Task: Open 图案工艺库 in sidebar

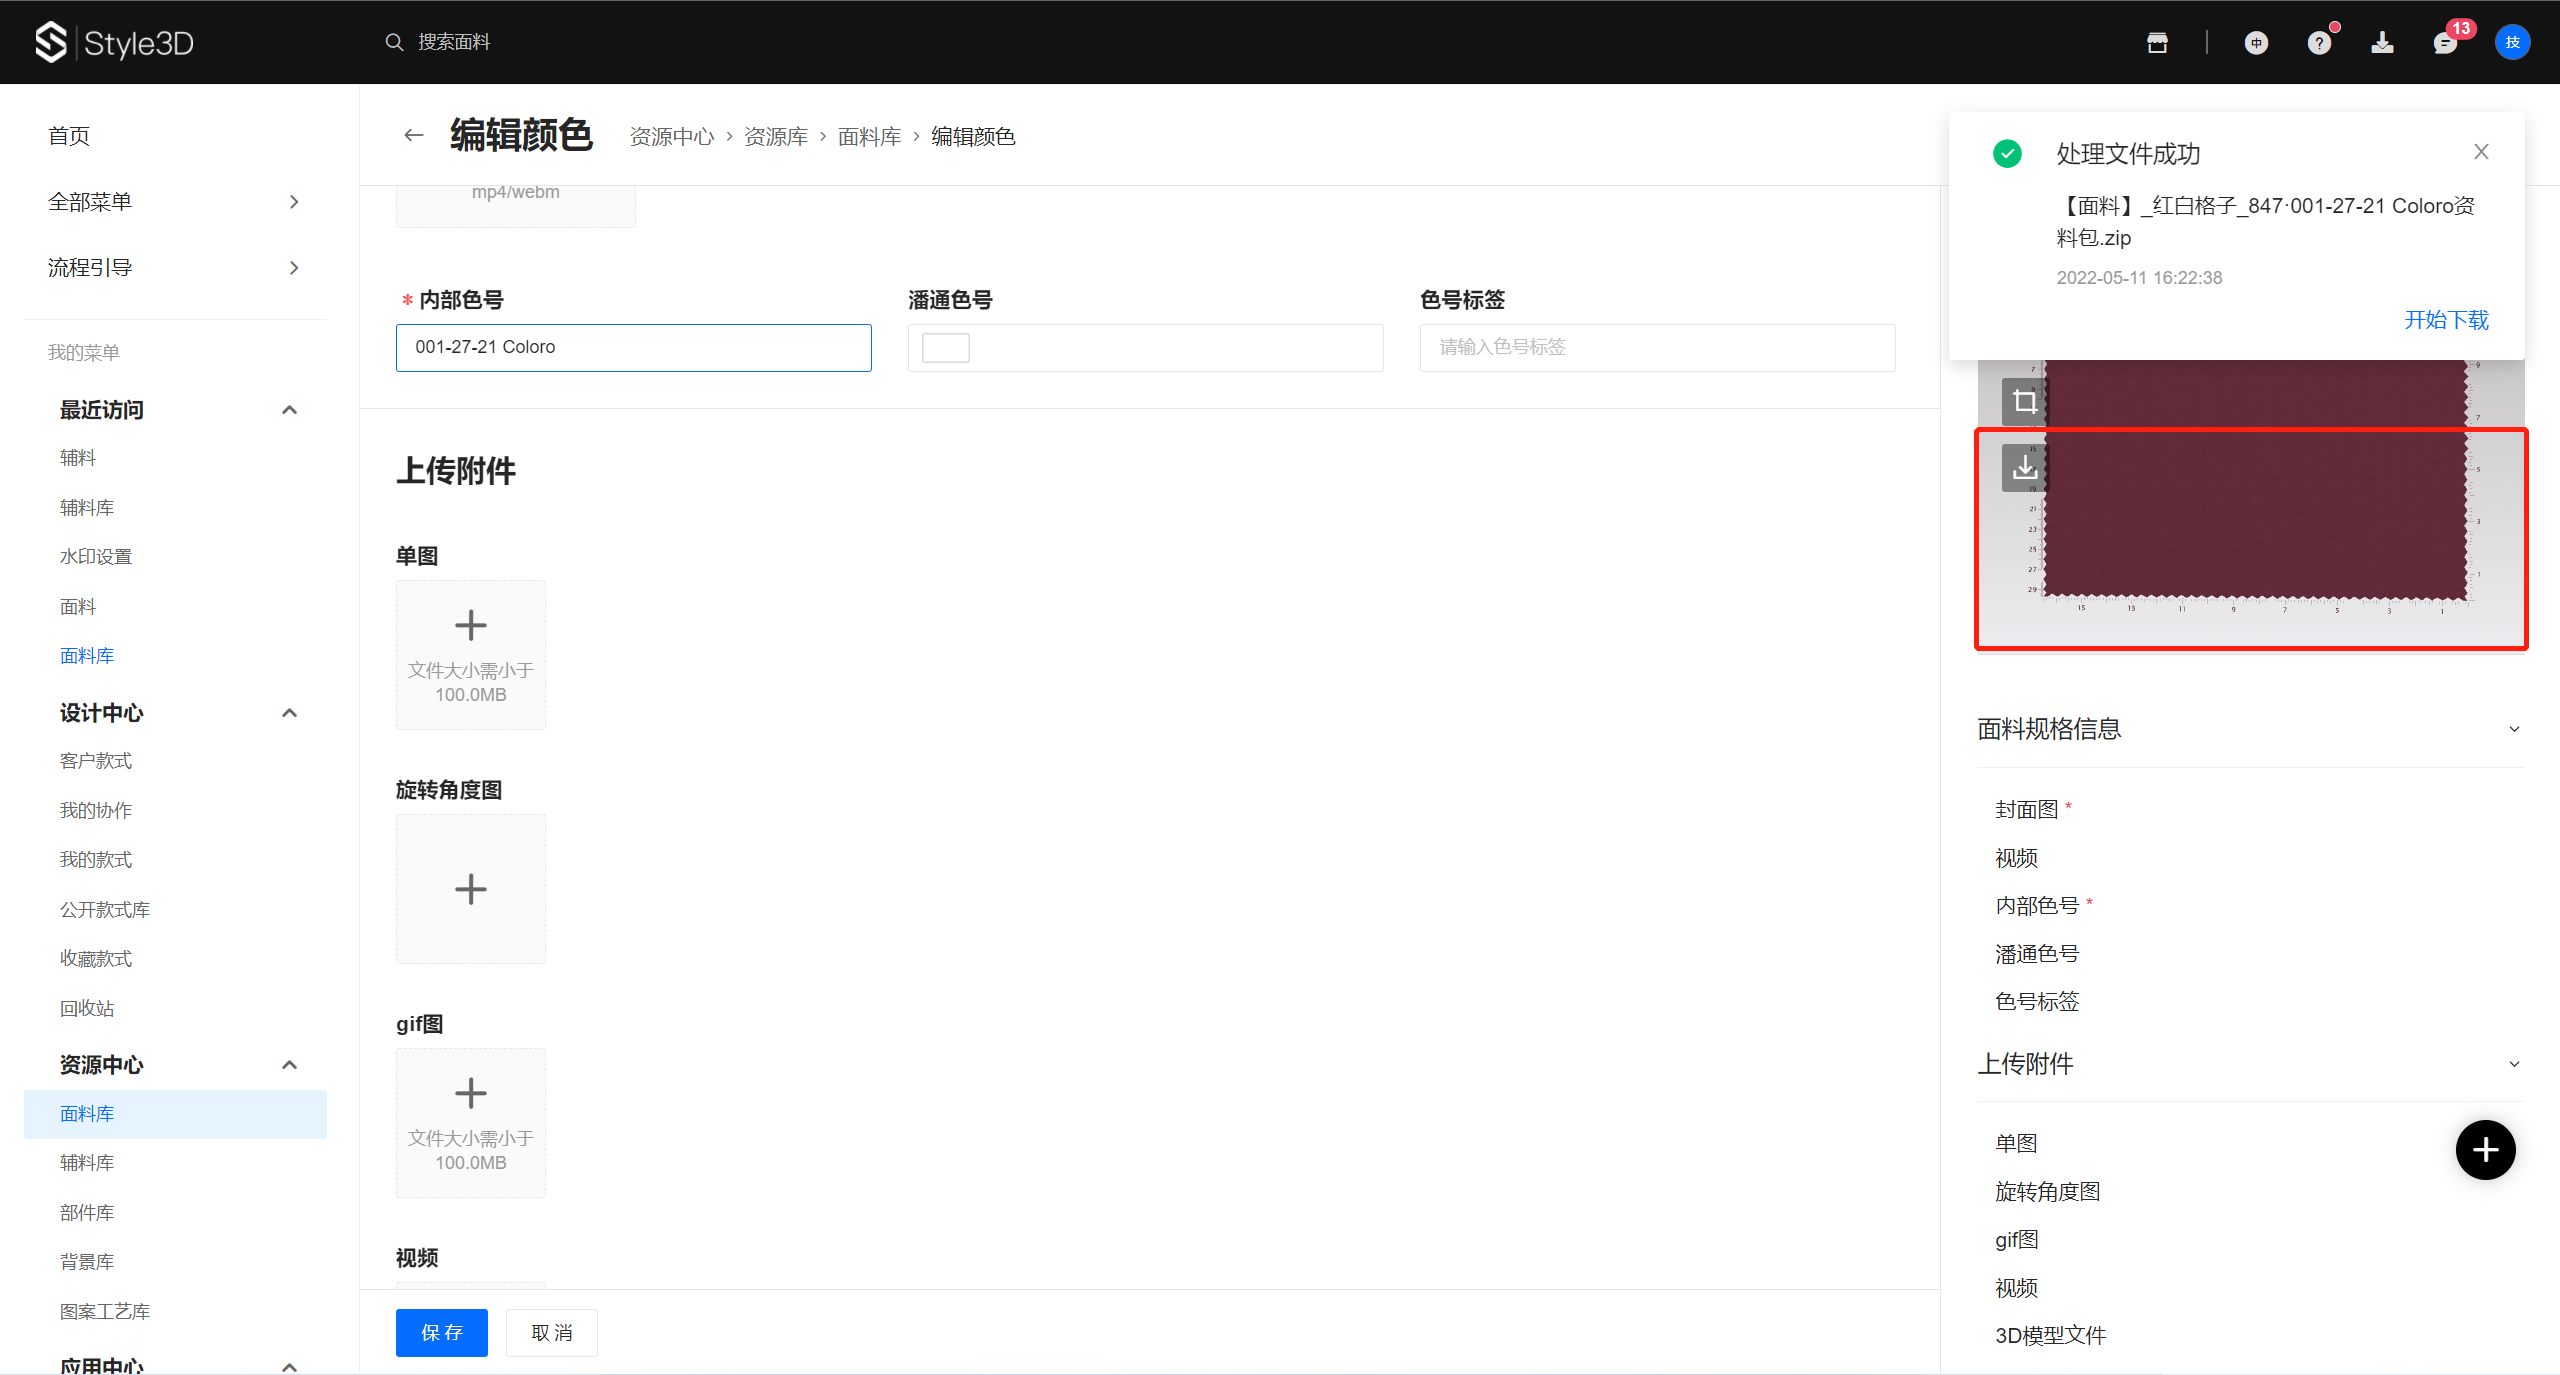Action: [x=105, y=1312]
